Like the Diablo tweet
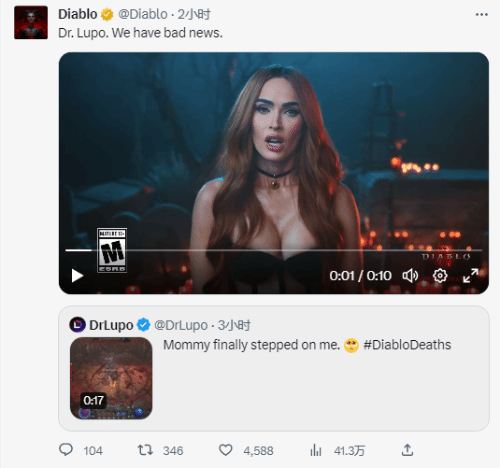Image resolution: width=500 pixels, height=468 pixels. (225, 450)
